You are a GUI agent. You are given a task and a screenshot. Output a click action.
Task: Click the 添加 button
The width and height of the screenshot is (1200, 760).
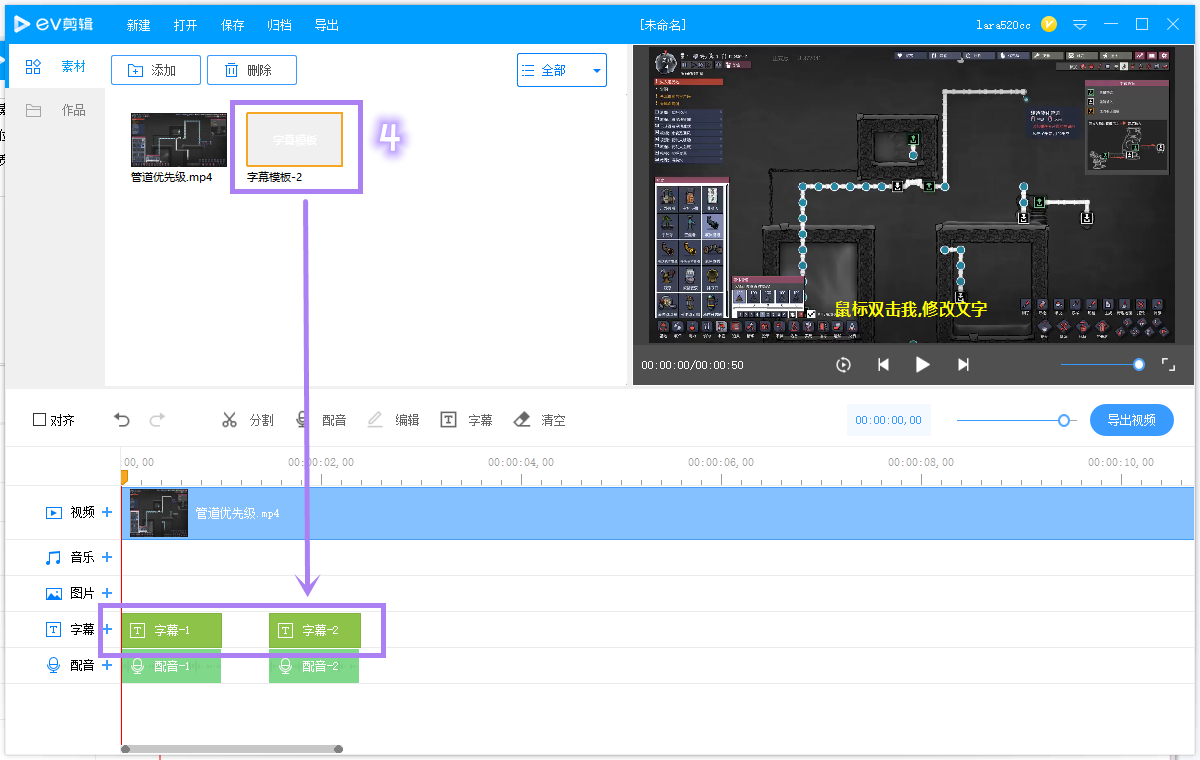pyautogui.click(x=156, y=70)
